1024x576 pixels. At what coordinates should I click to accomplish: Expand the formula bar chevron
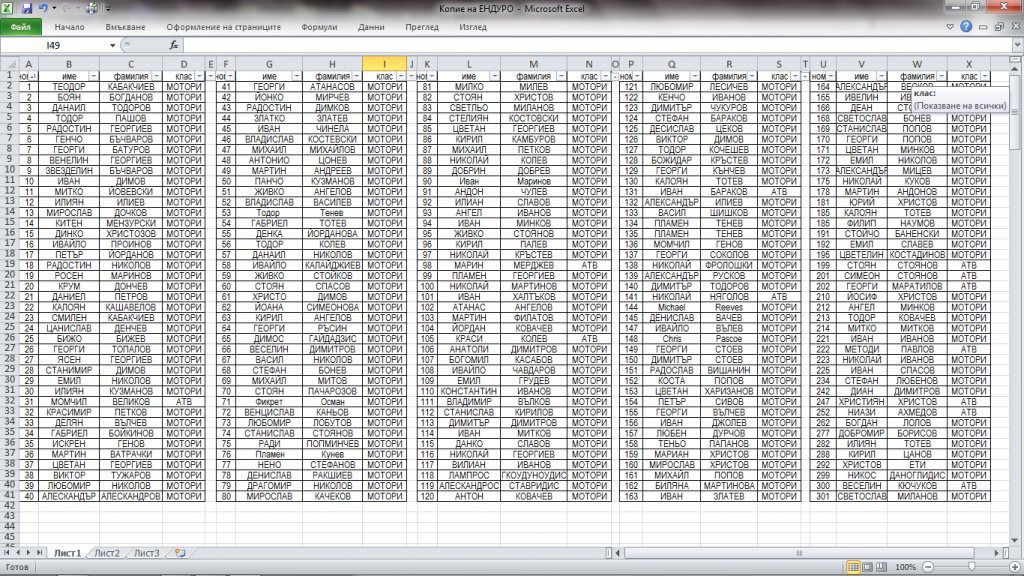[x=1017, y=45]
